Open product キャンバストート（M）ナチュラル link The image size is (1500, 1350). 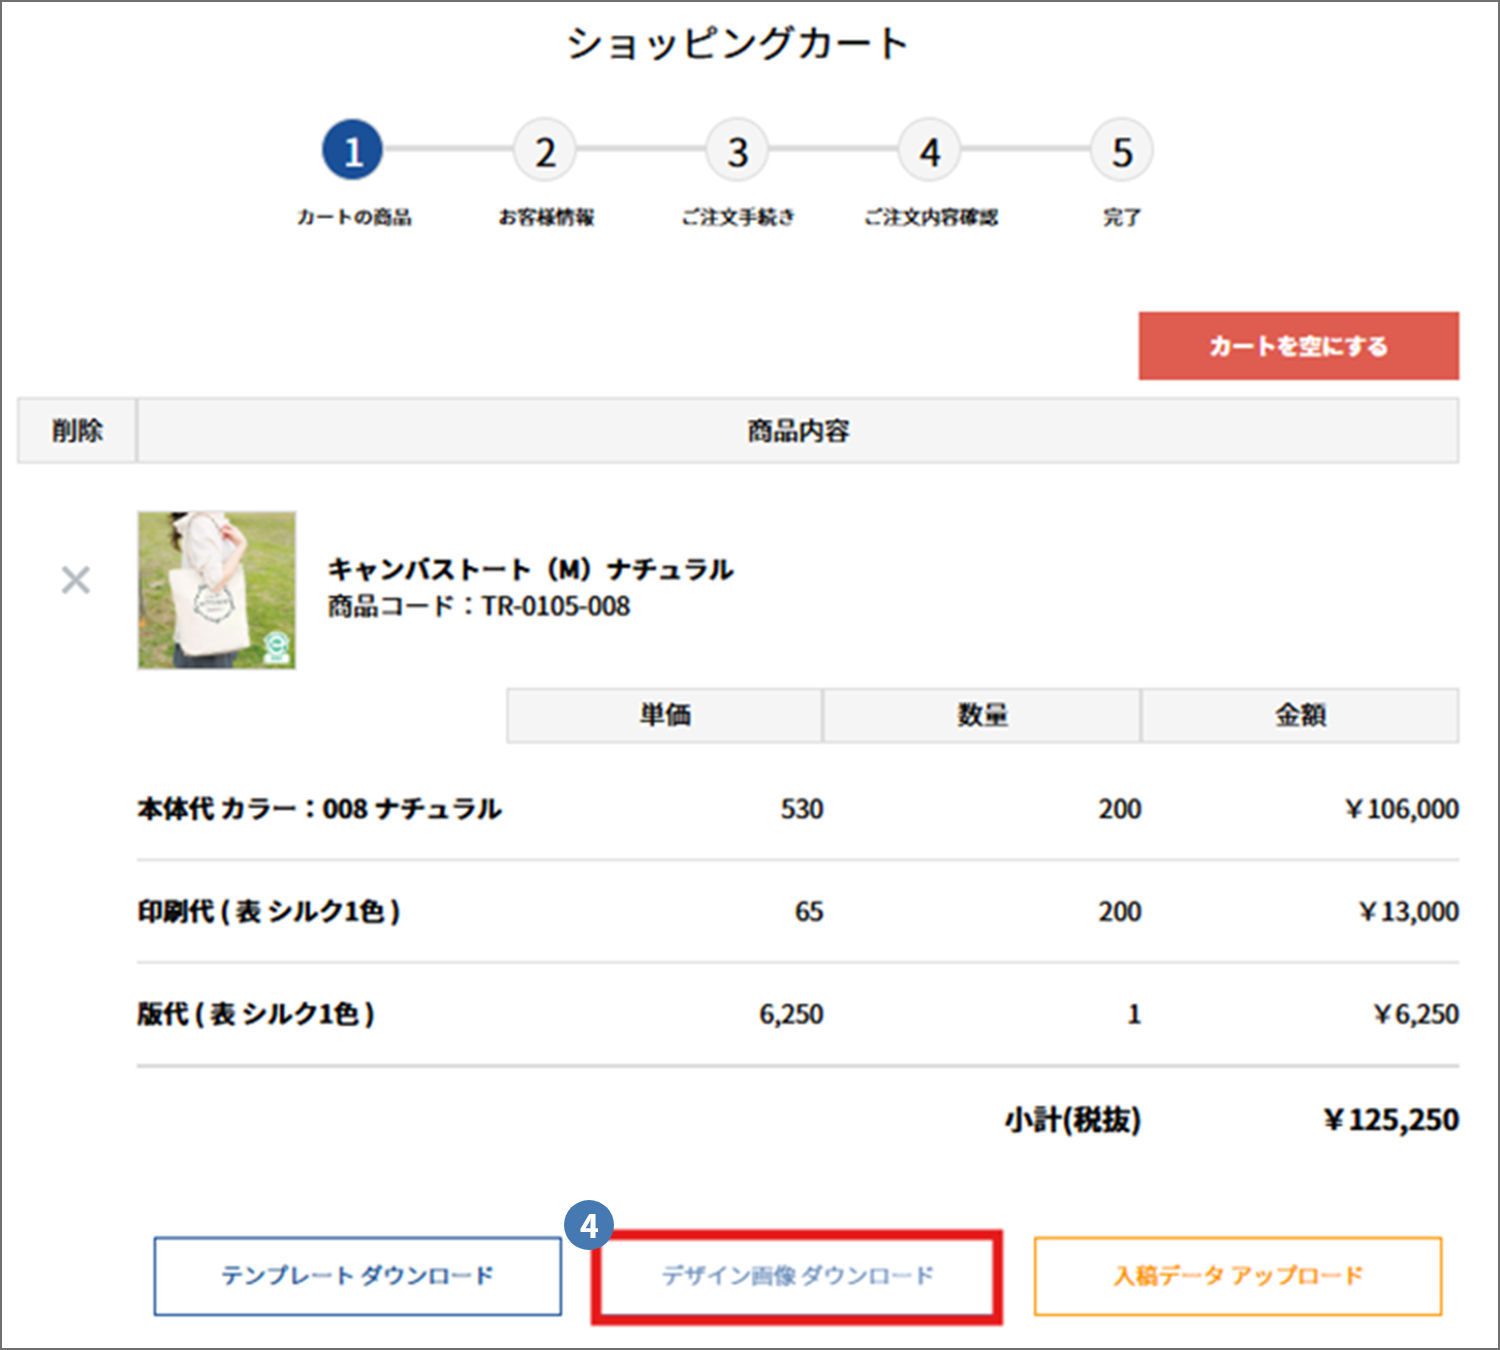(x=529, y=570)
